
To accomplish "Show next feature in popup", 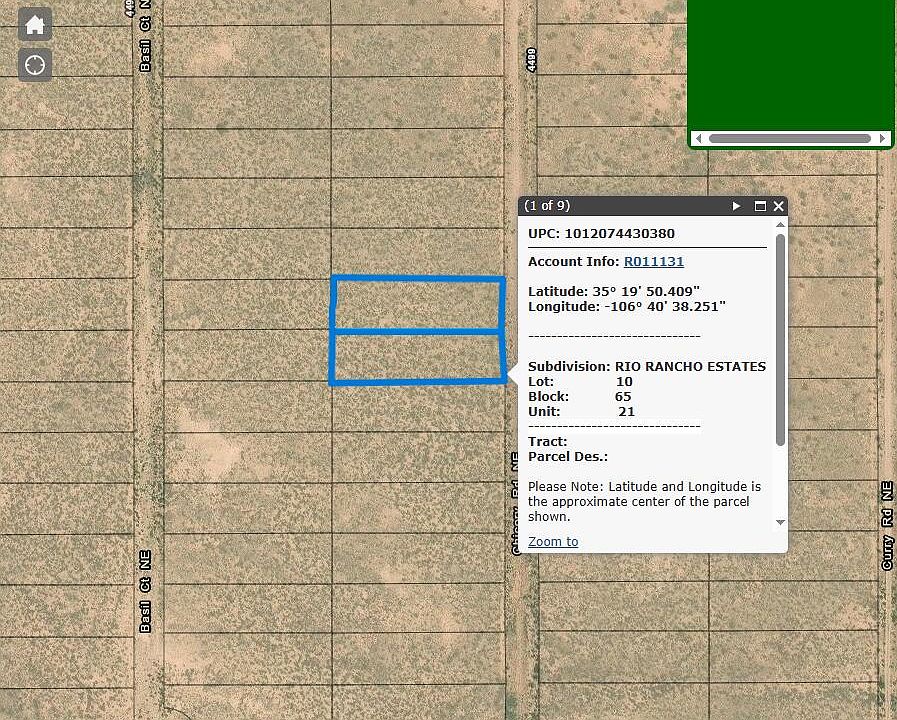I will (x=736, y=206).
